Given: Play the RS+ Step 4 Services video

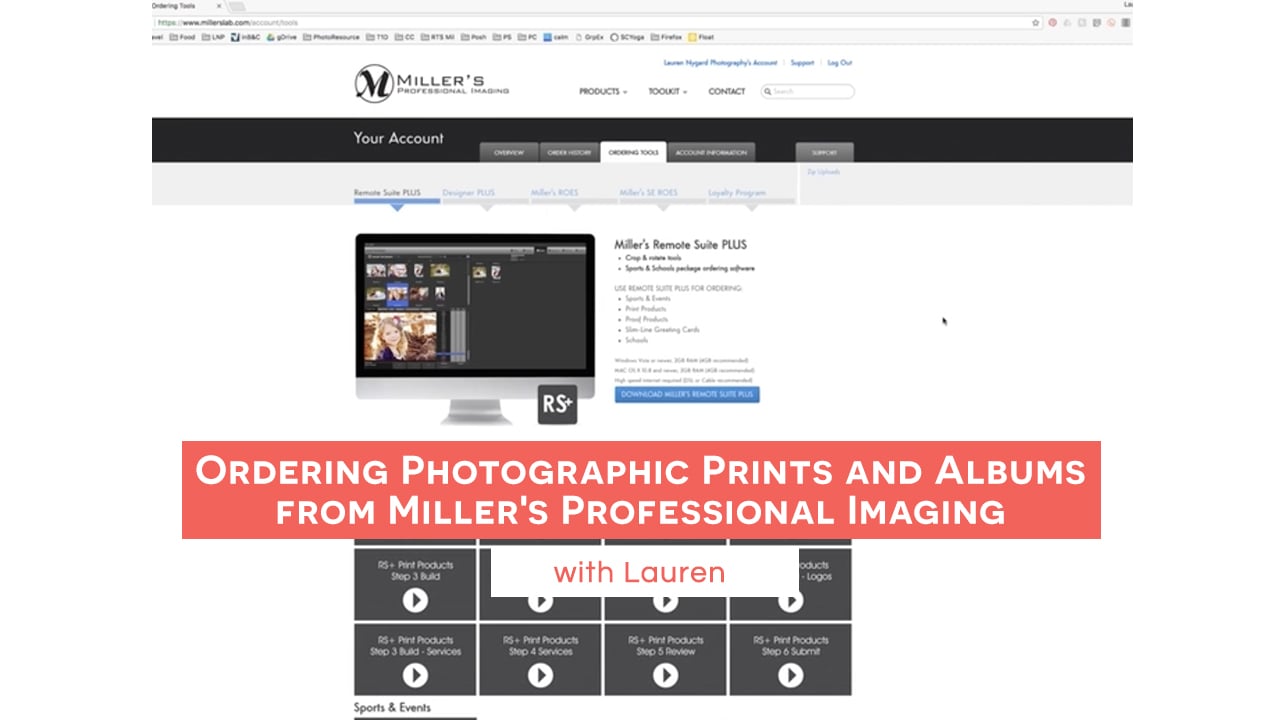Looking at the screenshot, I should pyautogui.click(x=540, y=676).
